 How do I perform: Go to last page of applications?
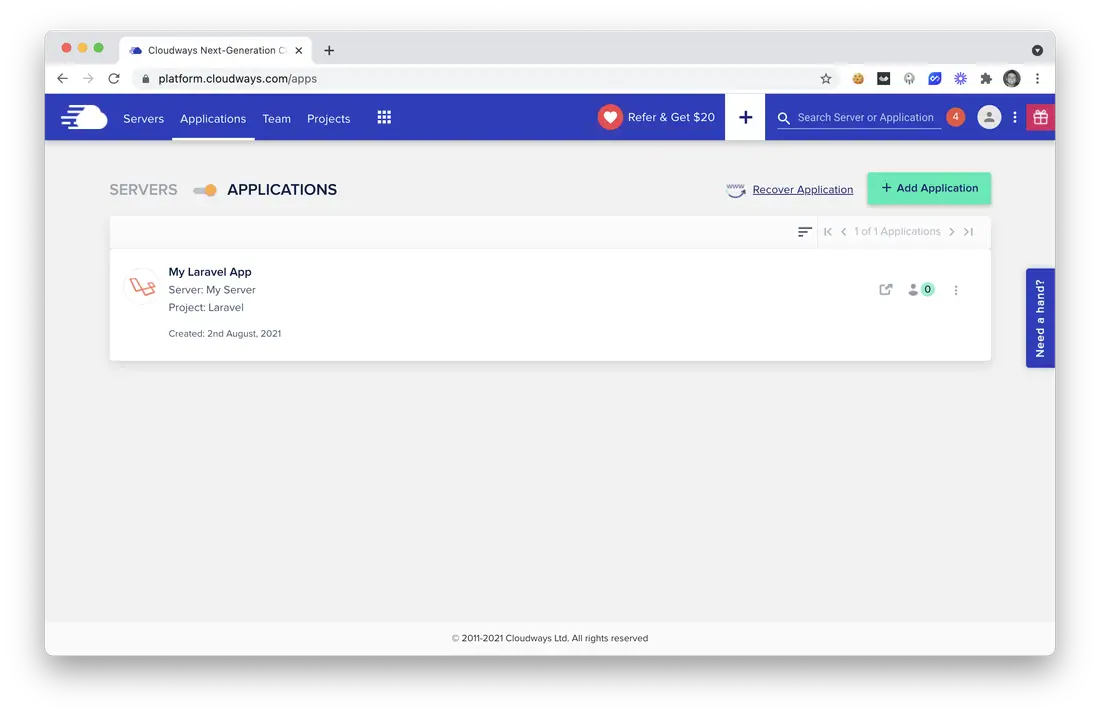(968, 232)
